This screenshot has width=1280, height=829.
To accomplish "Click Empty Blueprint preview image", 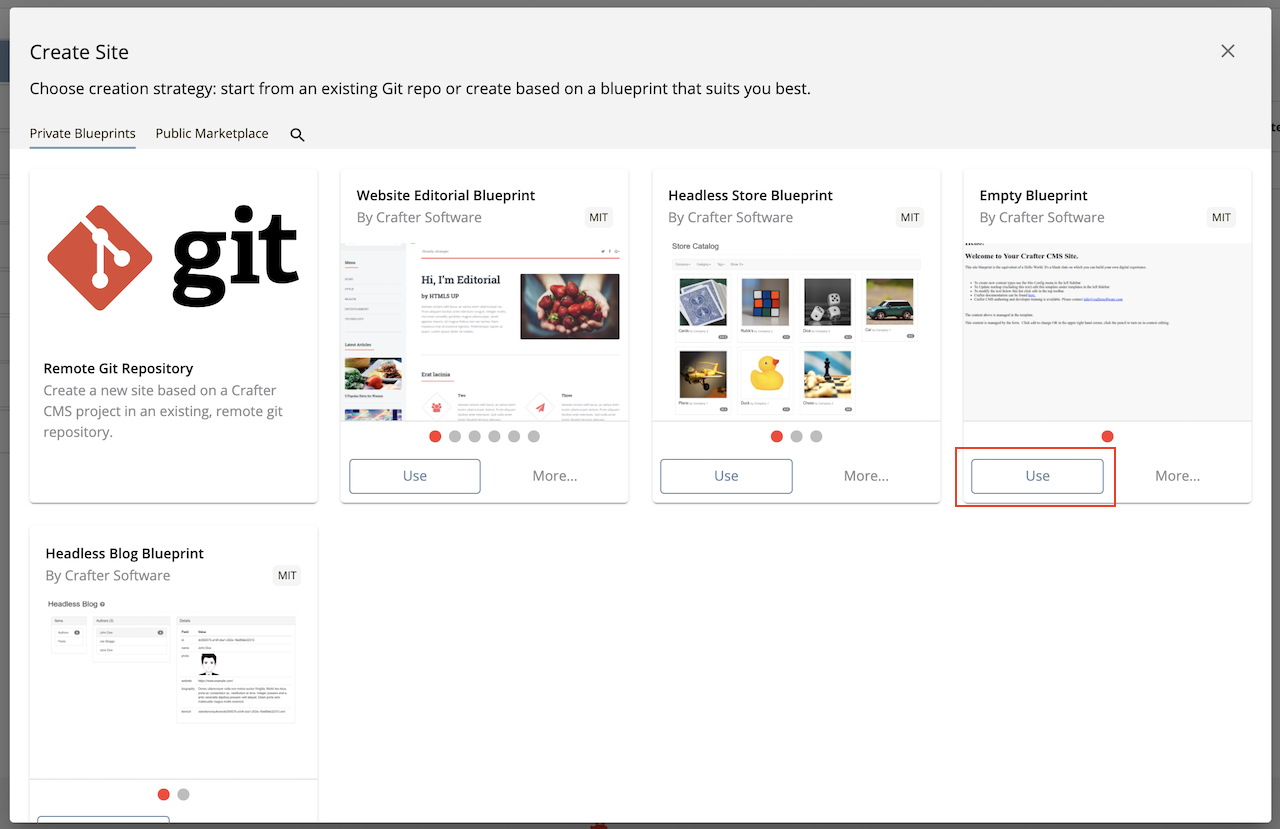I will pos(1108,331).
